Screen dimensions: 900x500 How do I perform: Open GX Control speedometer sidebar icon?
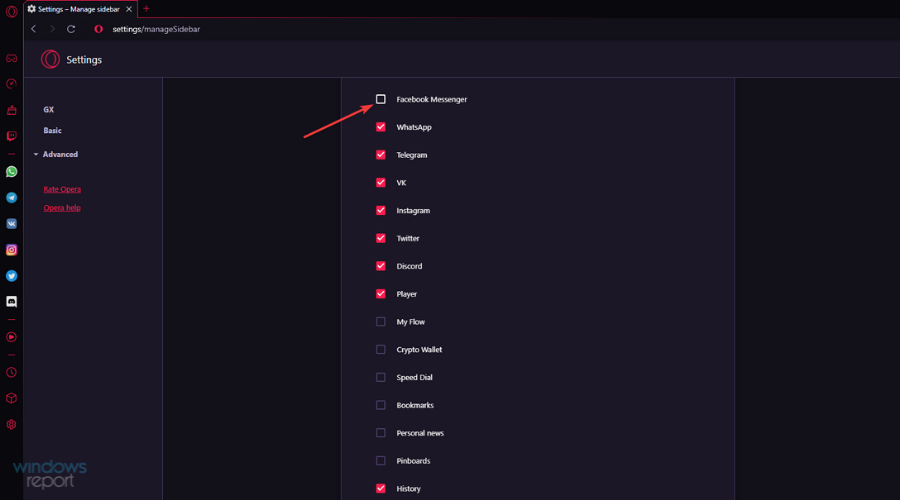(11, 84)
